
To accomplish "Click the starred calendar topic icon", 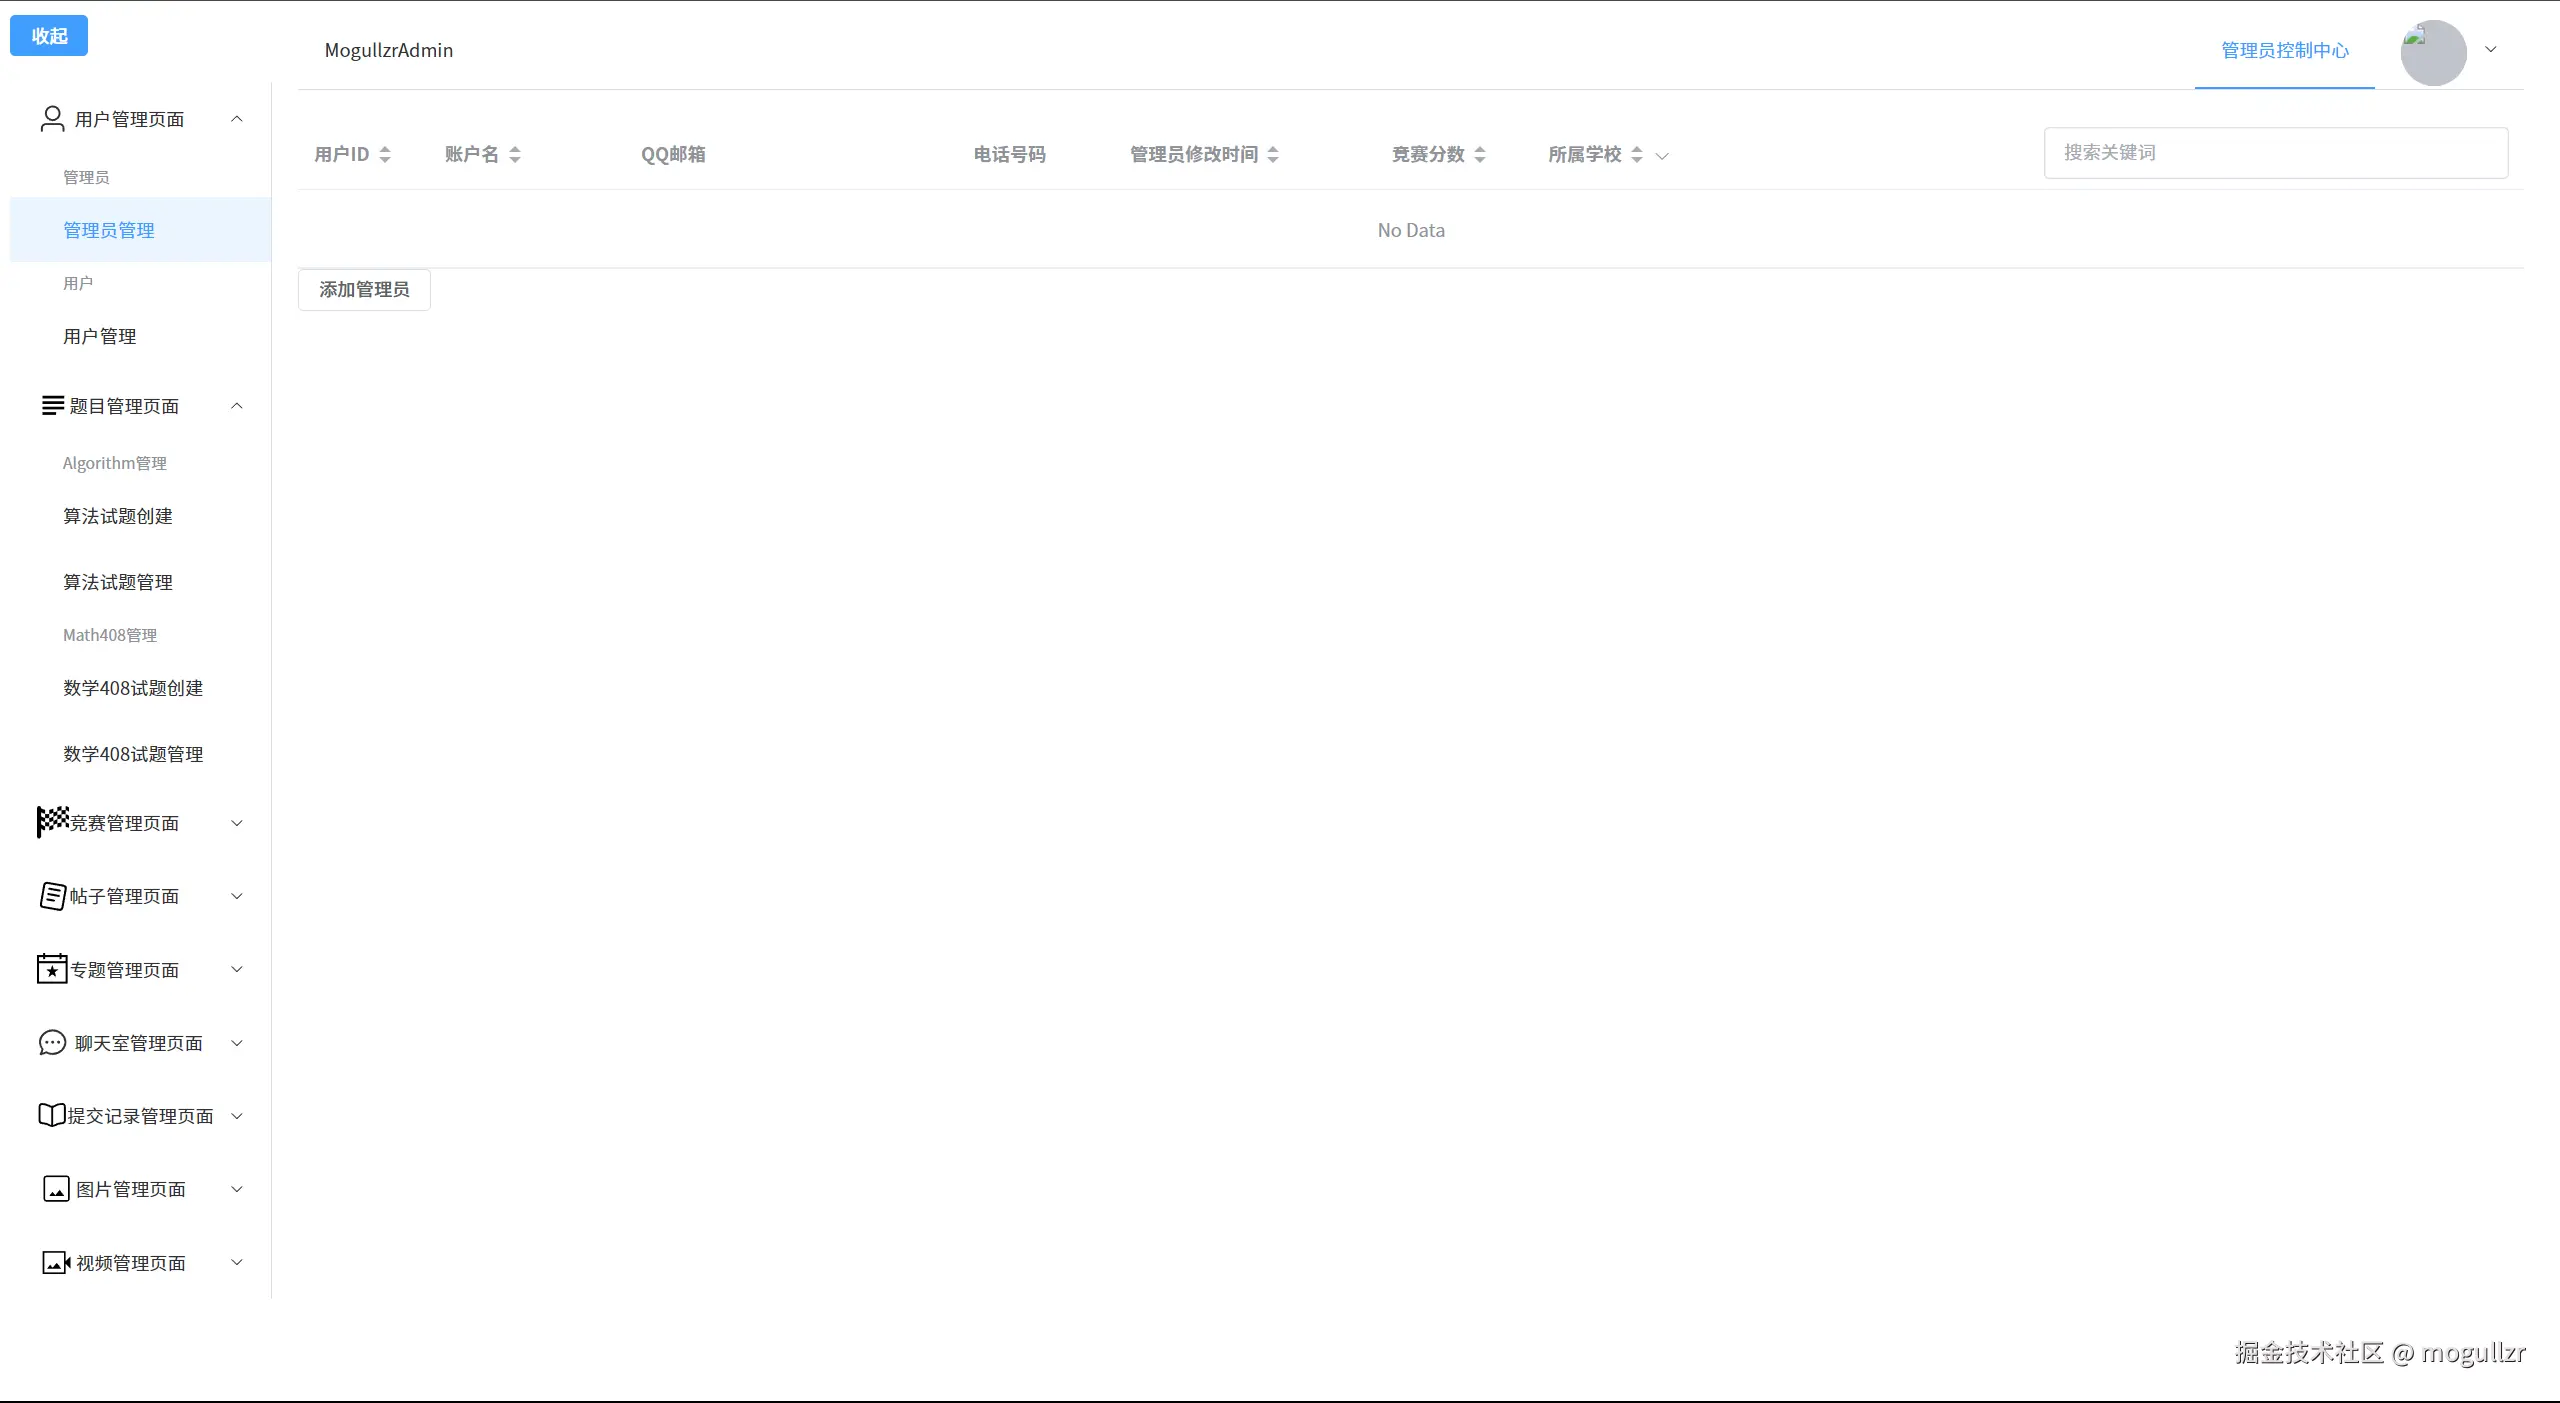I will coord(52,969).
